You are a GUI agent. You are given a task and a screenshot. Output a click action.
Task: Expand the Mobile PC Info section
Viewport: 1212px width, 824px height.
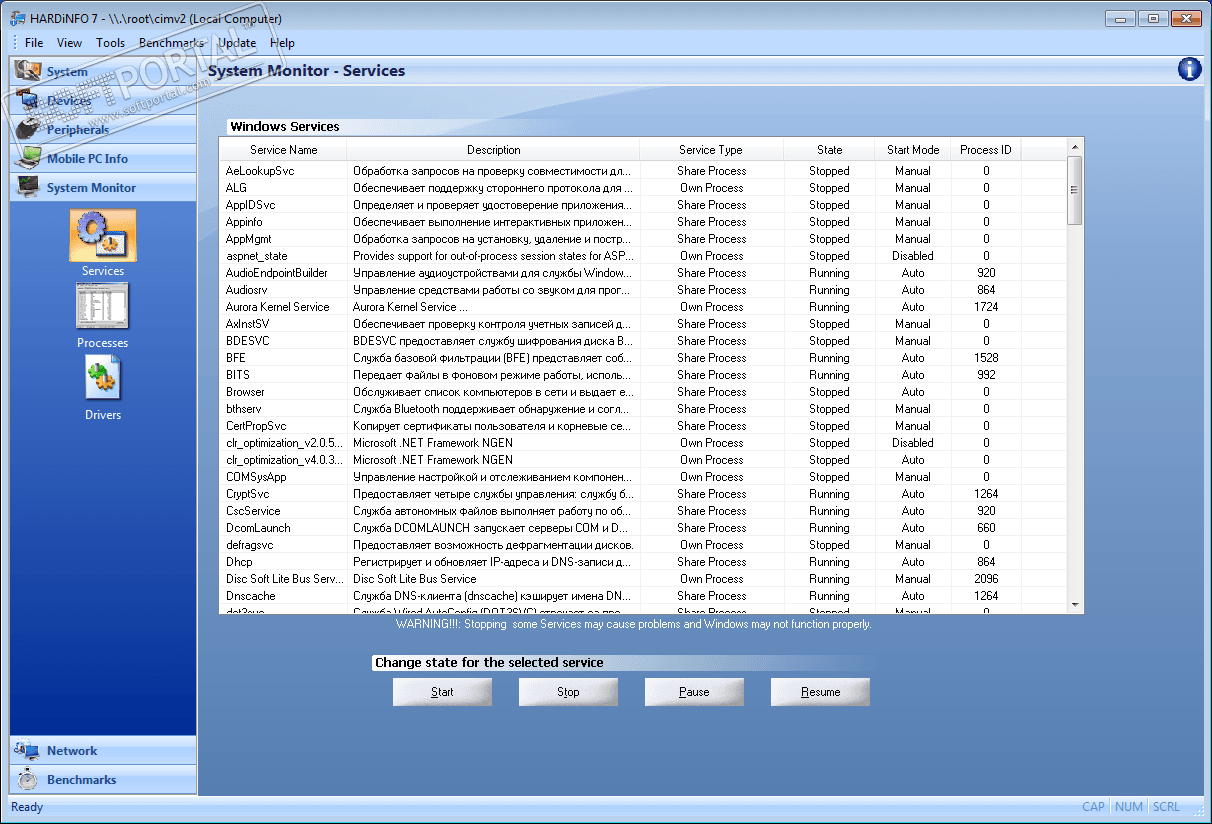click(x=103, y=158)
